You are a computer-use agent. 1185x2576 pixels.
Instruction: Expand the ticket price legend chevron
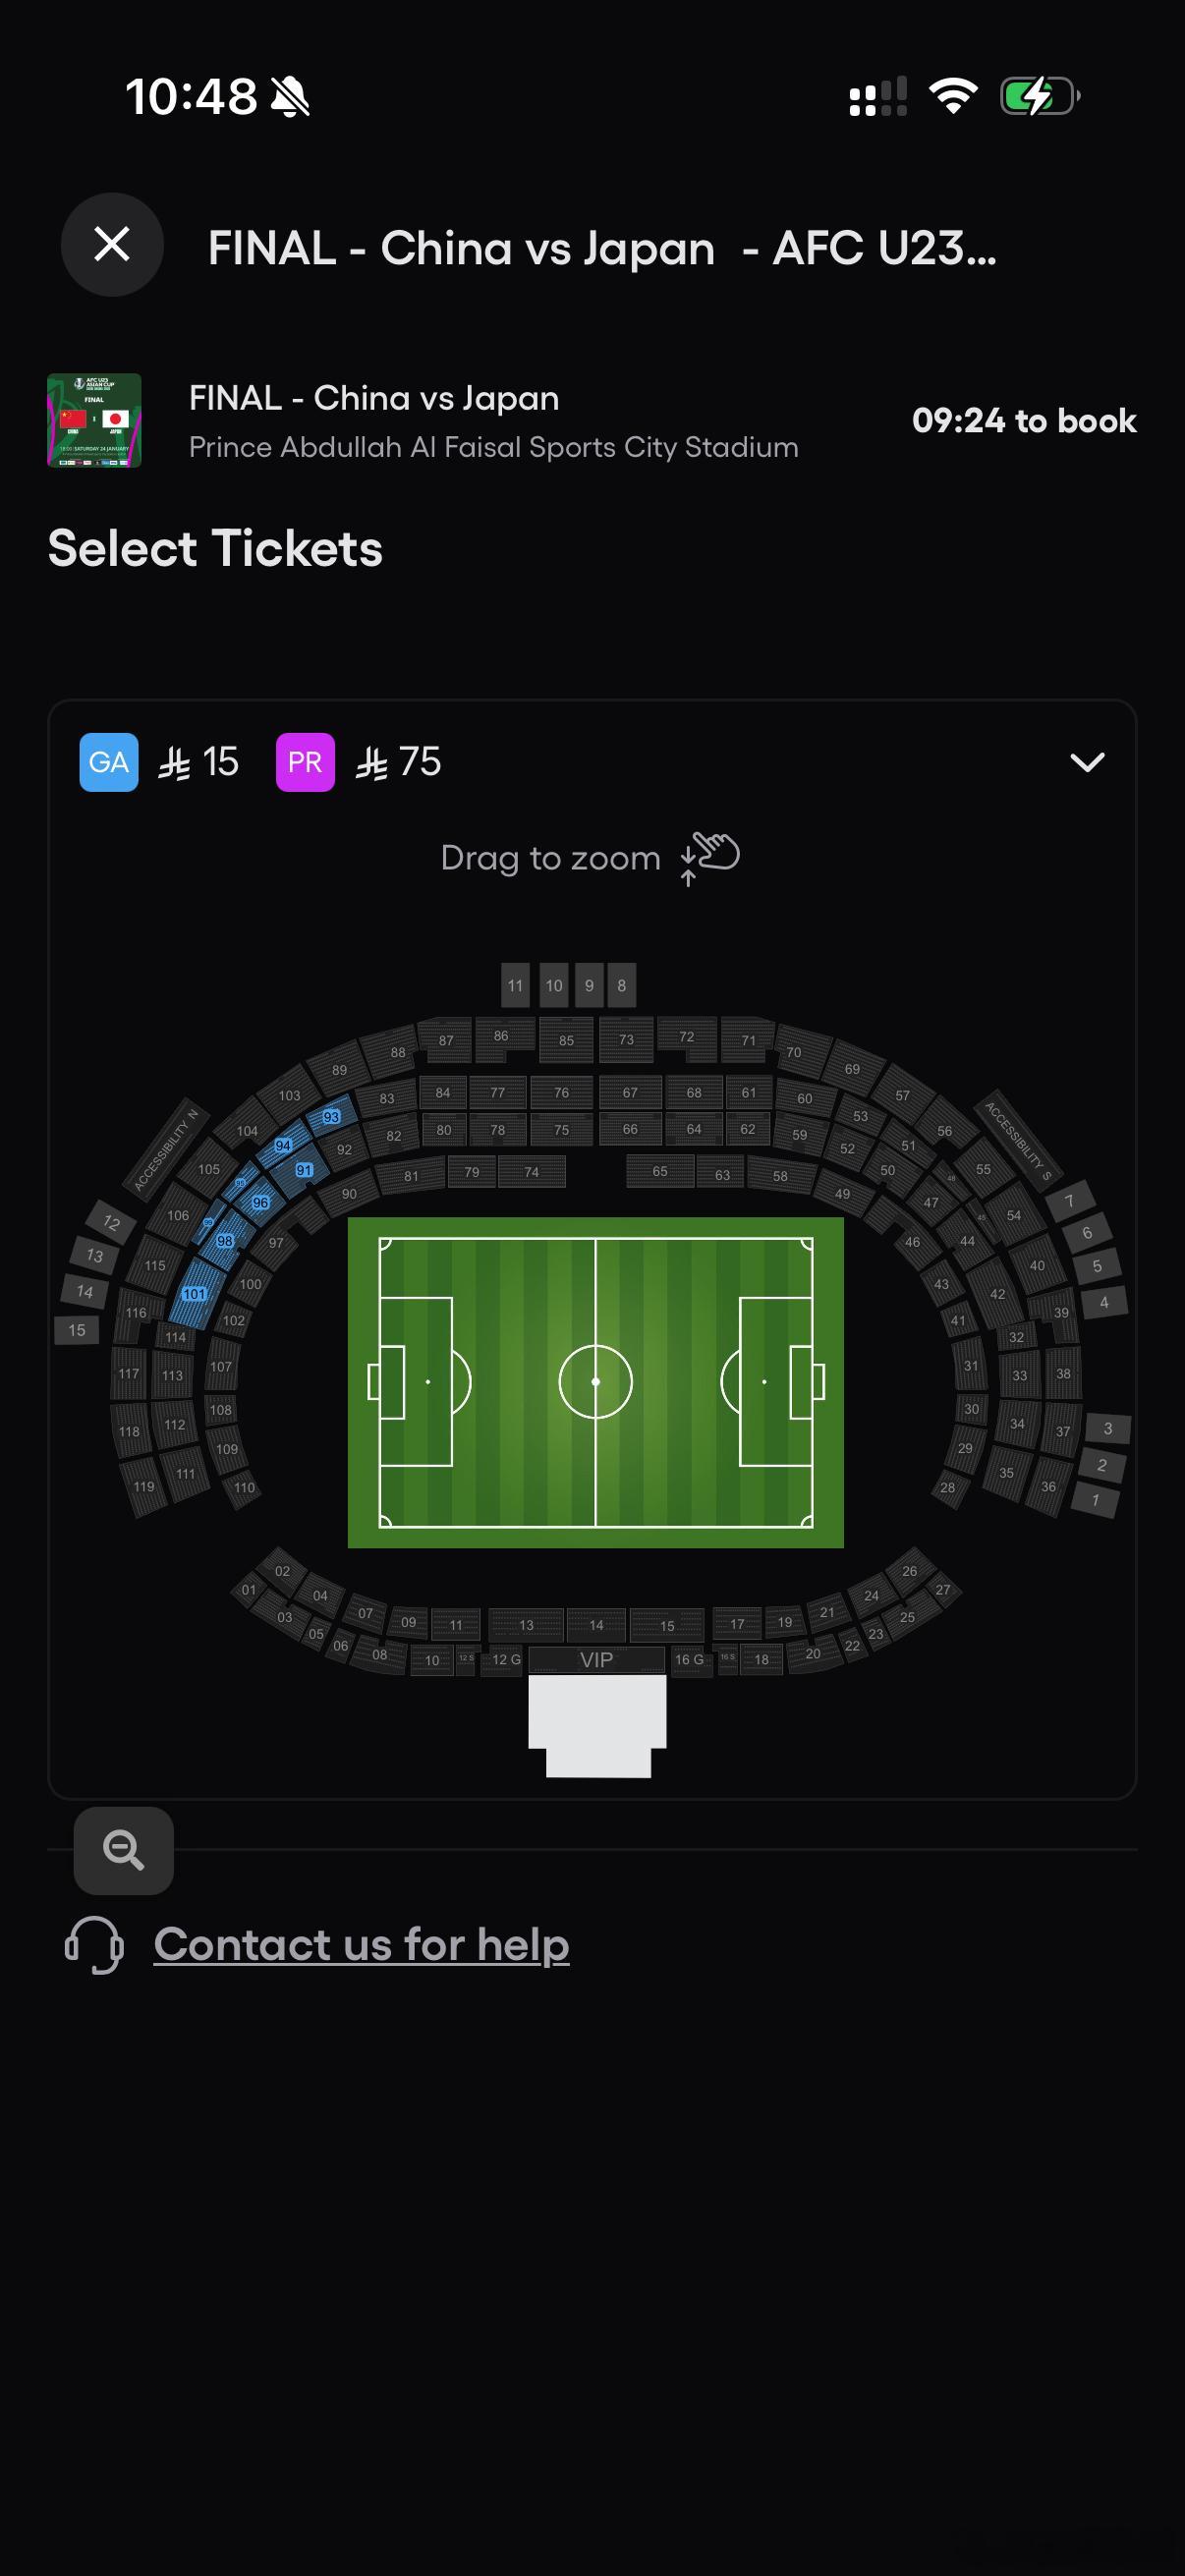[x=1087, y=763]
